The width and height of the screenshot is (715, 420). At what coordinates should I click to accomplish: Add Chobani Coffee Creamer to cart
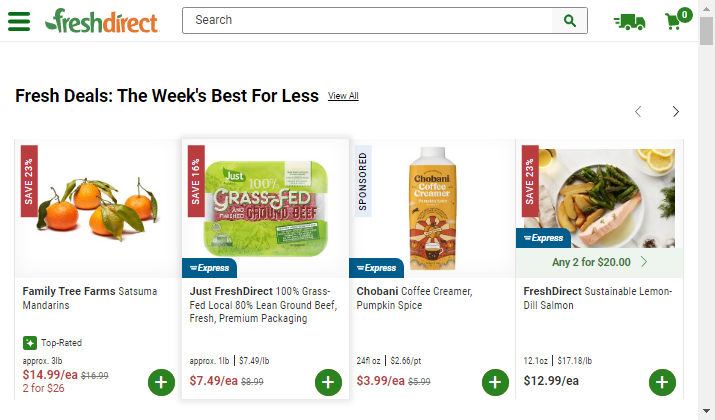coord(495,382)
